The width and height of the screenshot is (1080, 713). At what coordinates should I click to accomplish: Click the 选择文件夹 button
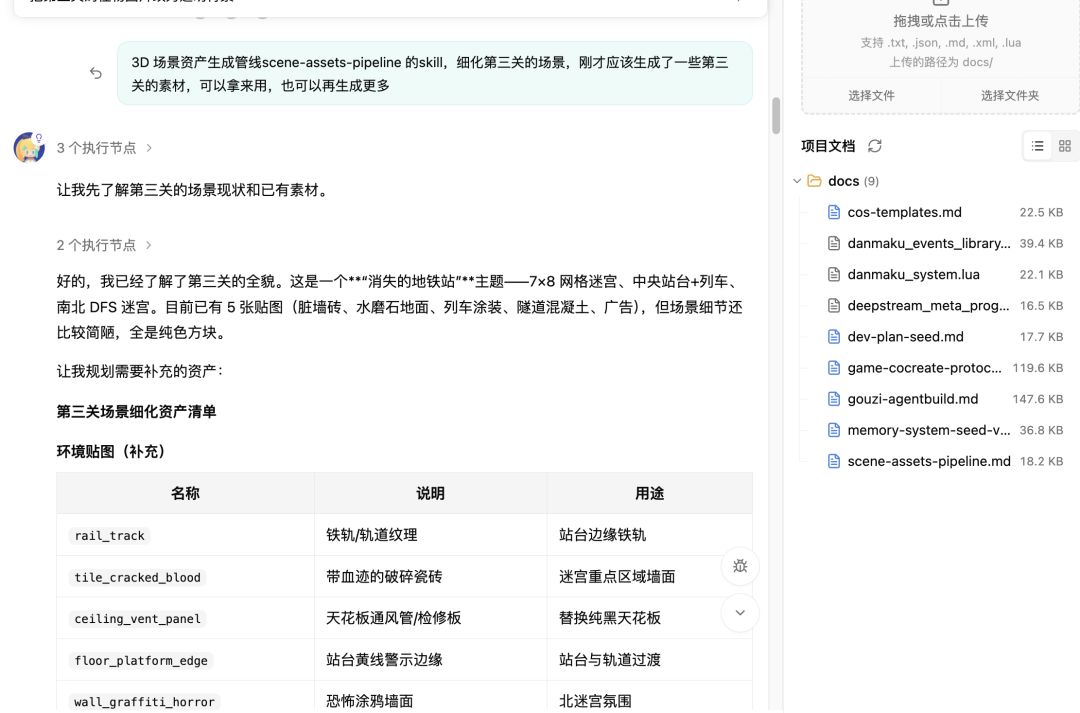point(1010,96)
